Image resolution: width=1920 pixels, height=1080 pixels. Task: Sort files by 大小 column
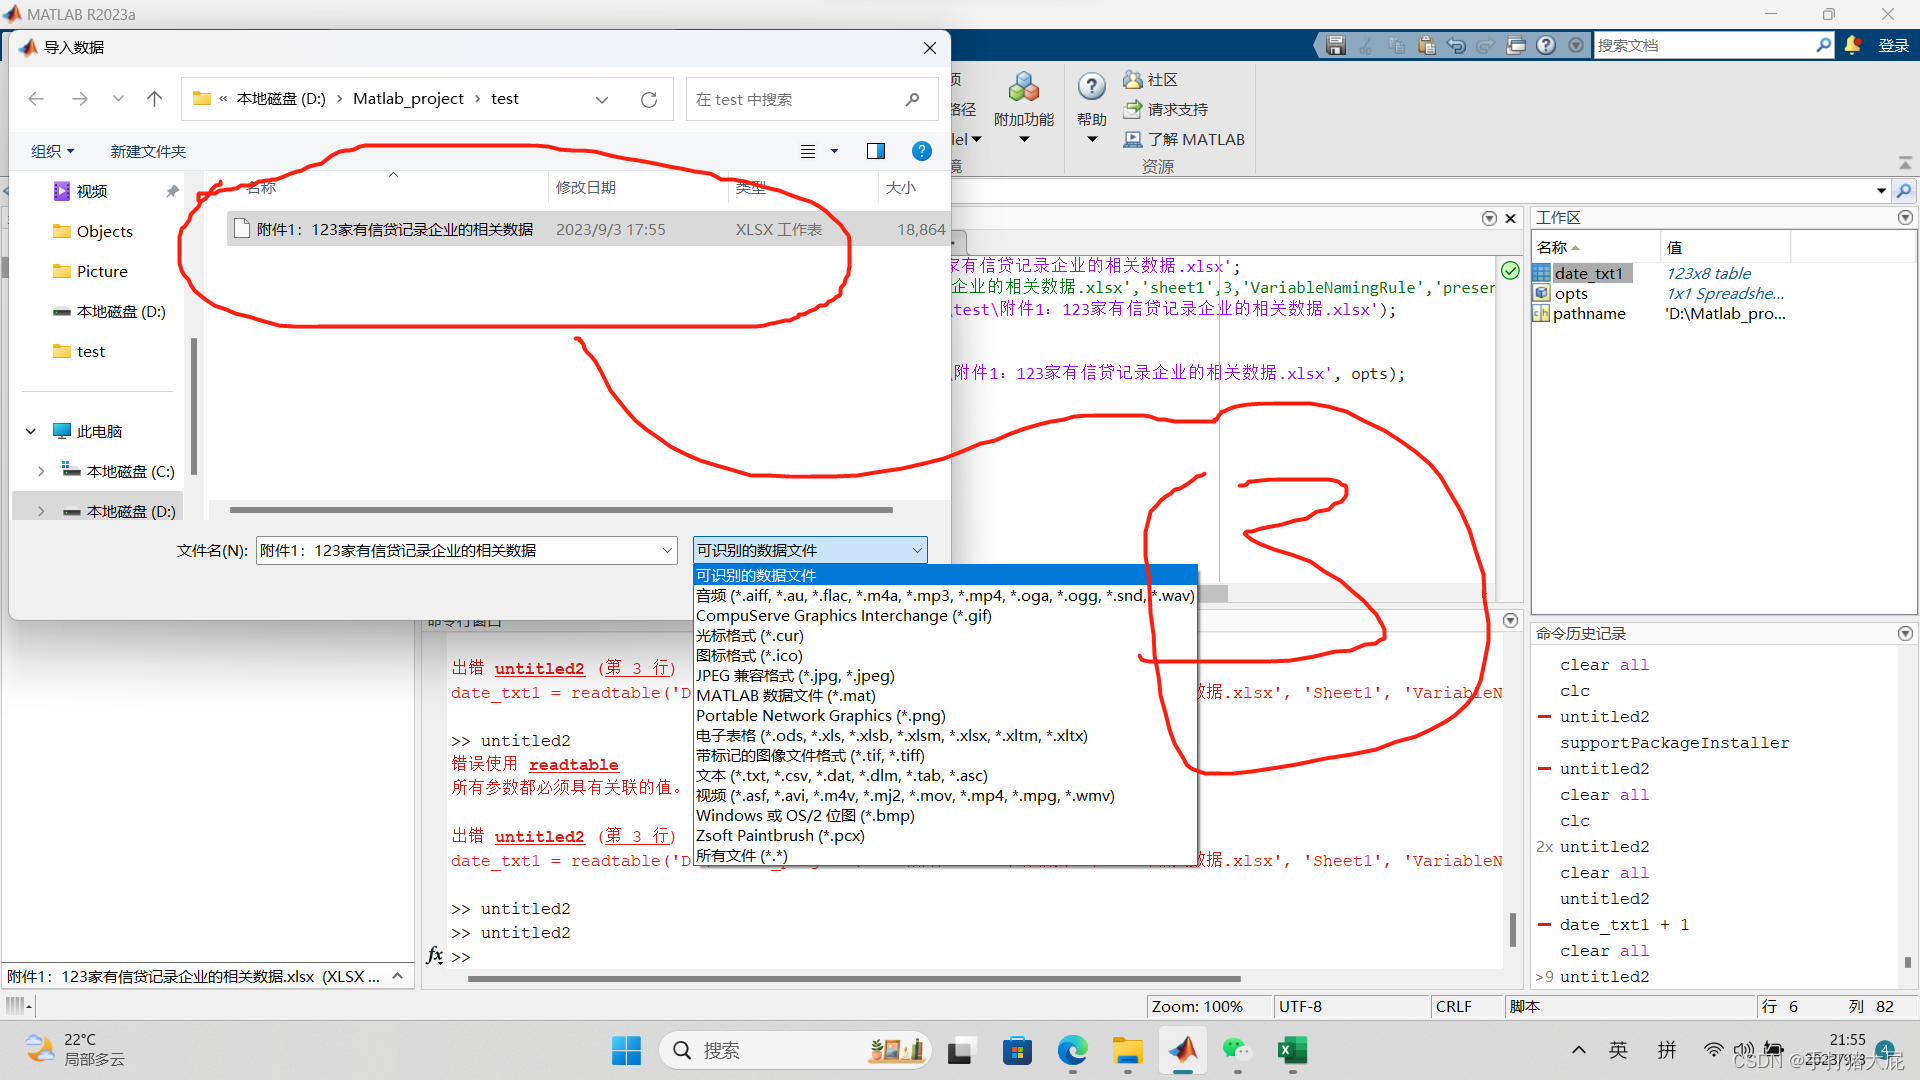click(900, 187)
